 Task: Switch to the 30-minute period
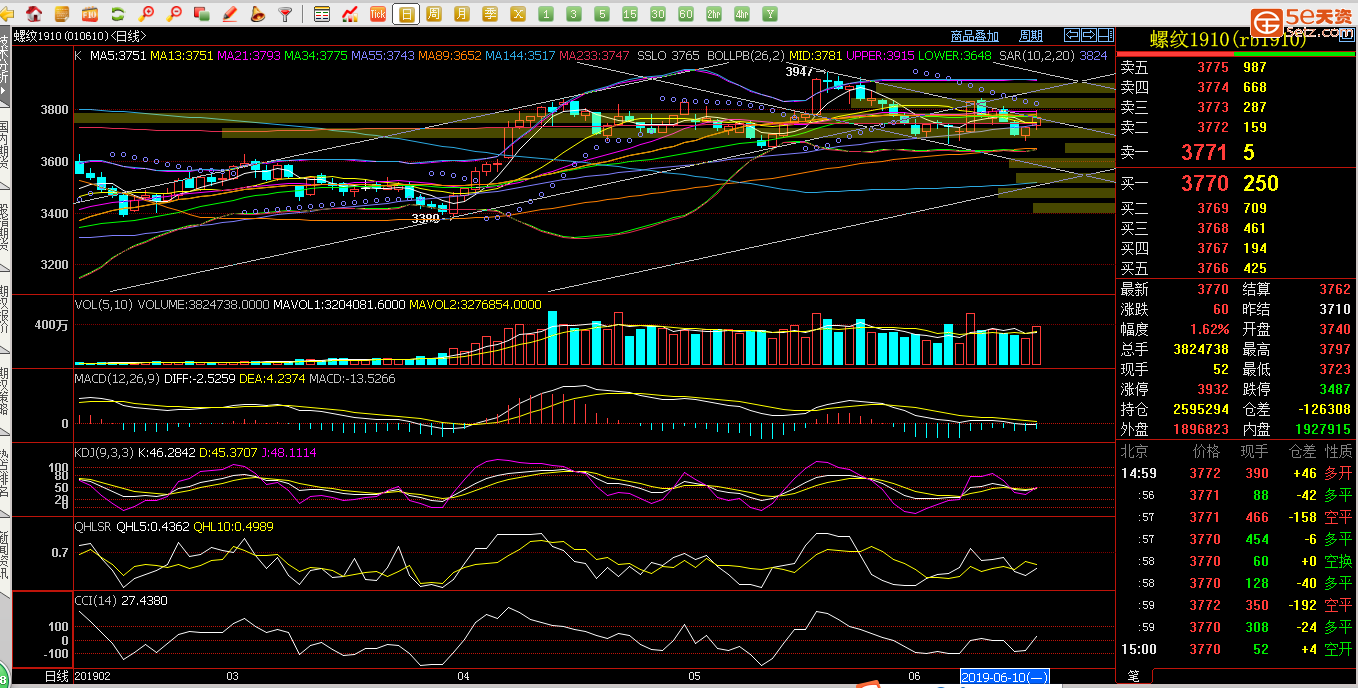pyautogui.click(x=658, y=14)
